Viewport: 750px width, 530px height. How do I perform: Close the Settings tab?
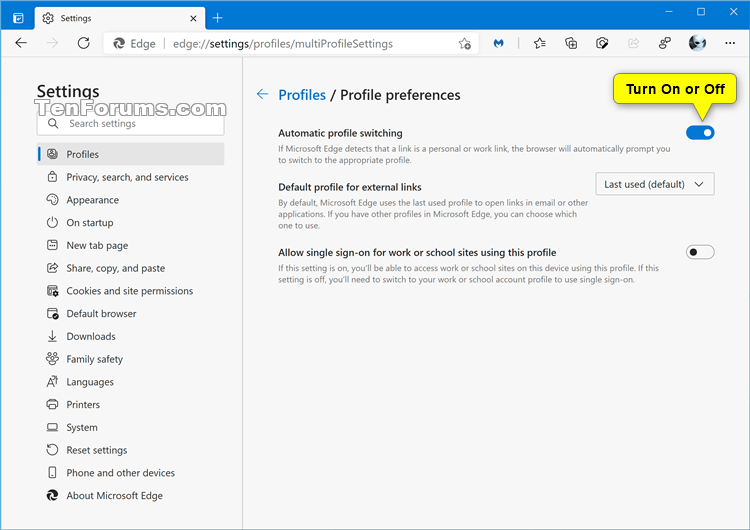tap(193, 18)
